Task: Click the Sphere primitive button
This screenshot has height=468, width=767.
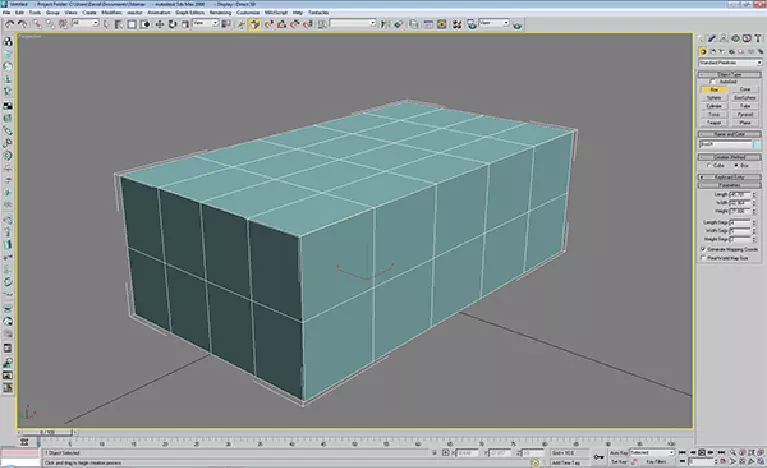Action: click(x=714, y=98)
